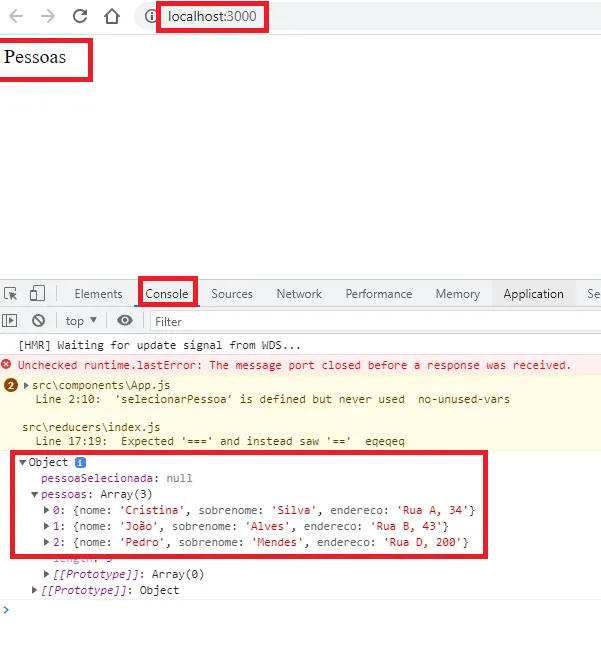The width and height of the screenshot is (601, 648).
Task: Go to the home page icon
Action: (x=112, y=16)
